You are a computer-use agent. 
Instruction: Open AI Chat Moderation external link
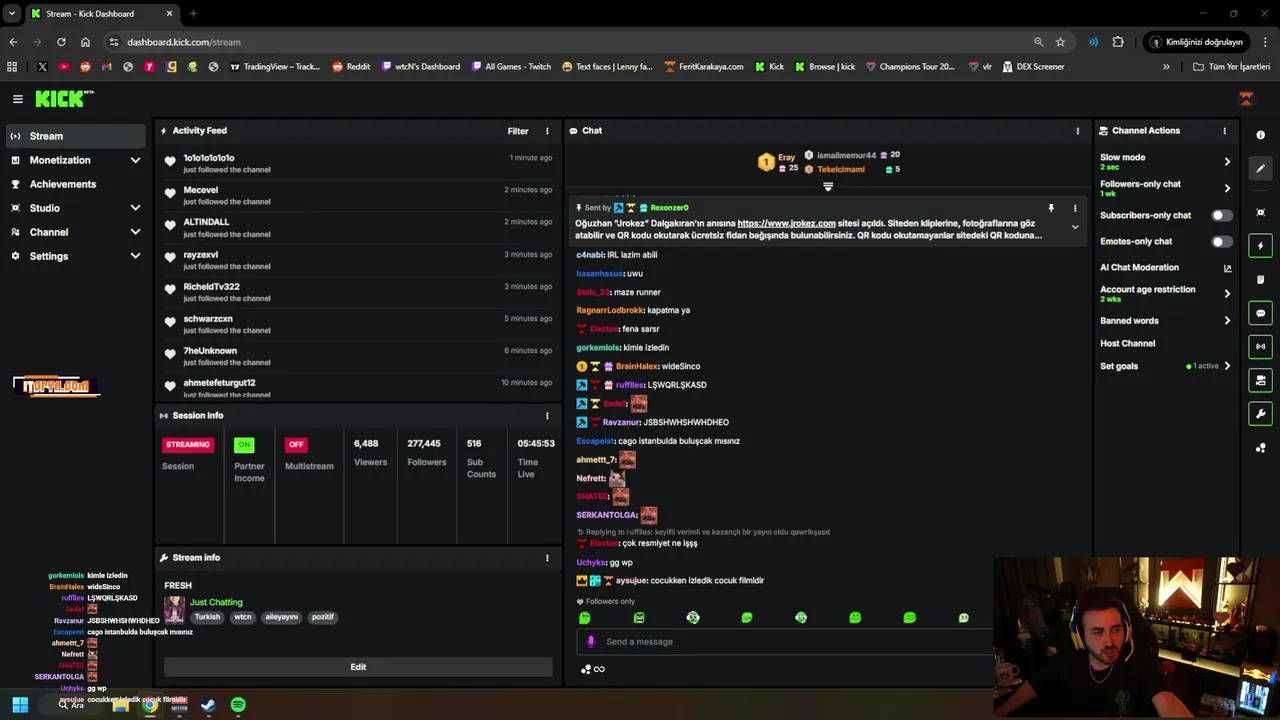[x=1227, y=268]
